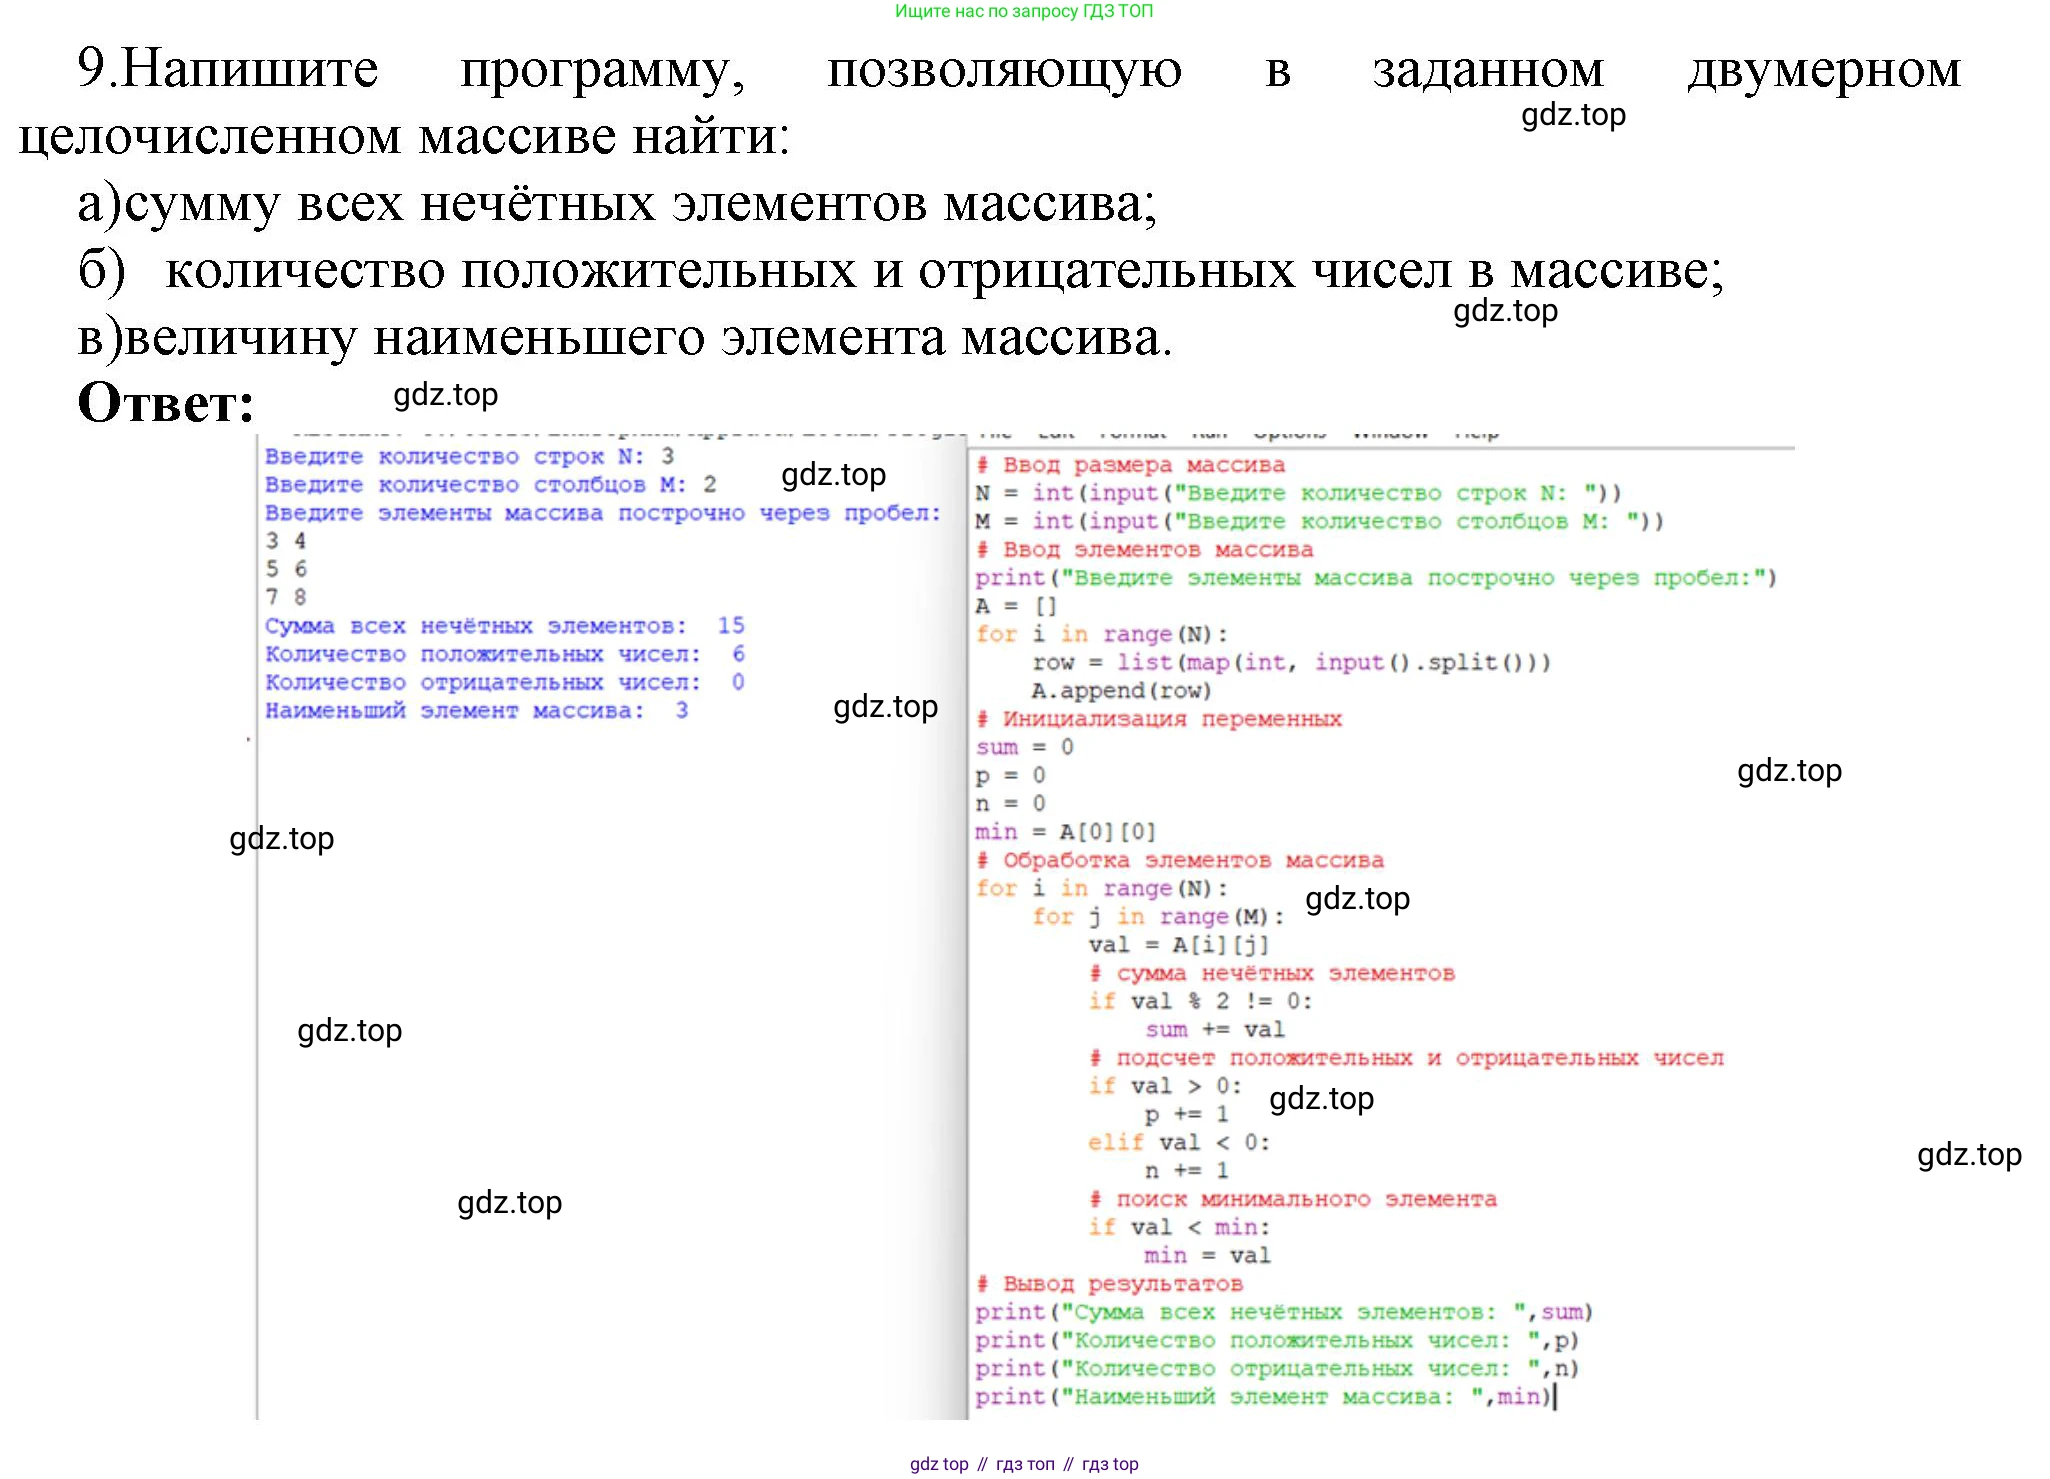The height and width of the screenshot is (1479, 2050).
Task: Click the line 'for j in range(M):'
Action: coord(1158,917)
